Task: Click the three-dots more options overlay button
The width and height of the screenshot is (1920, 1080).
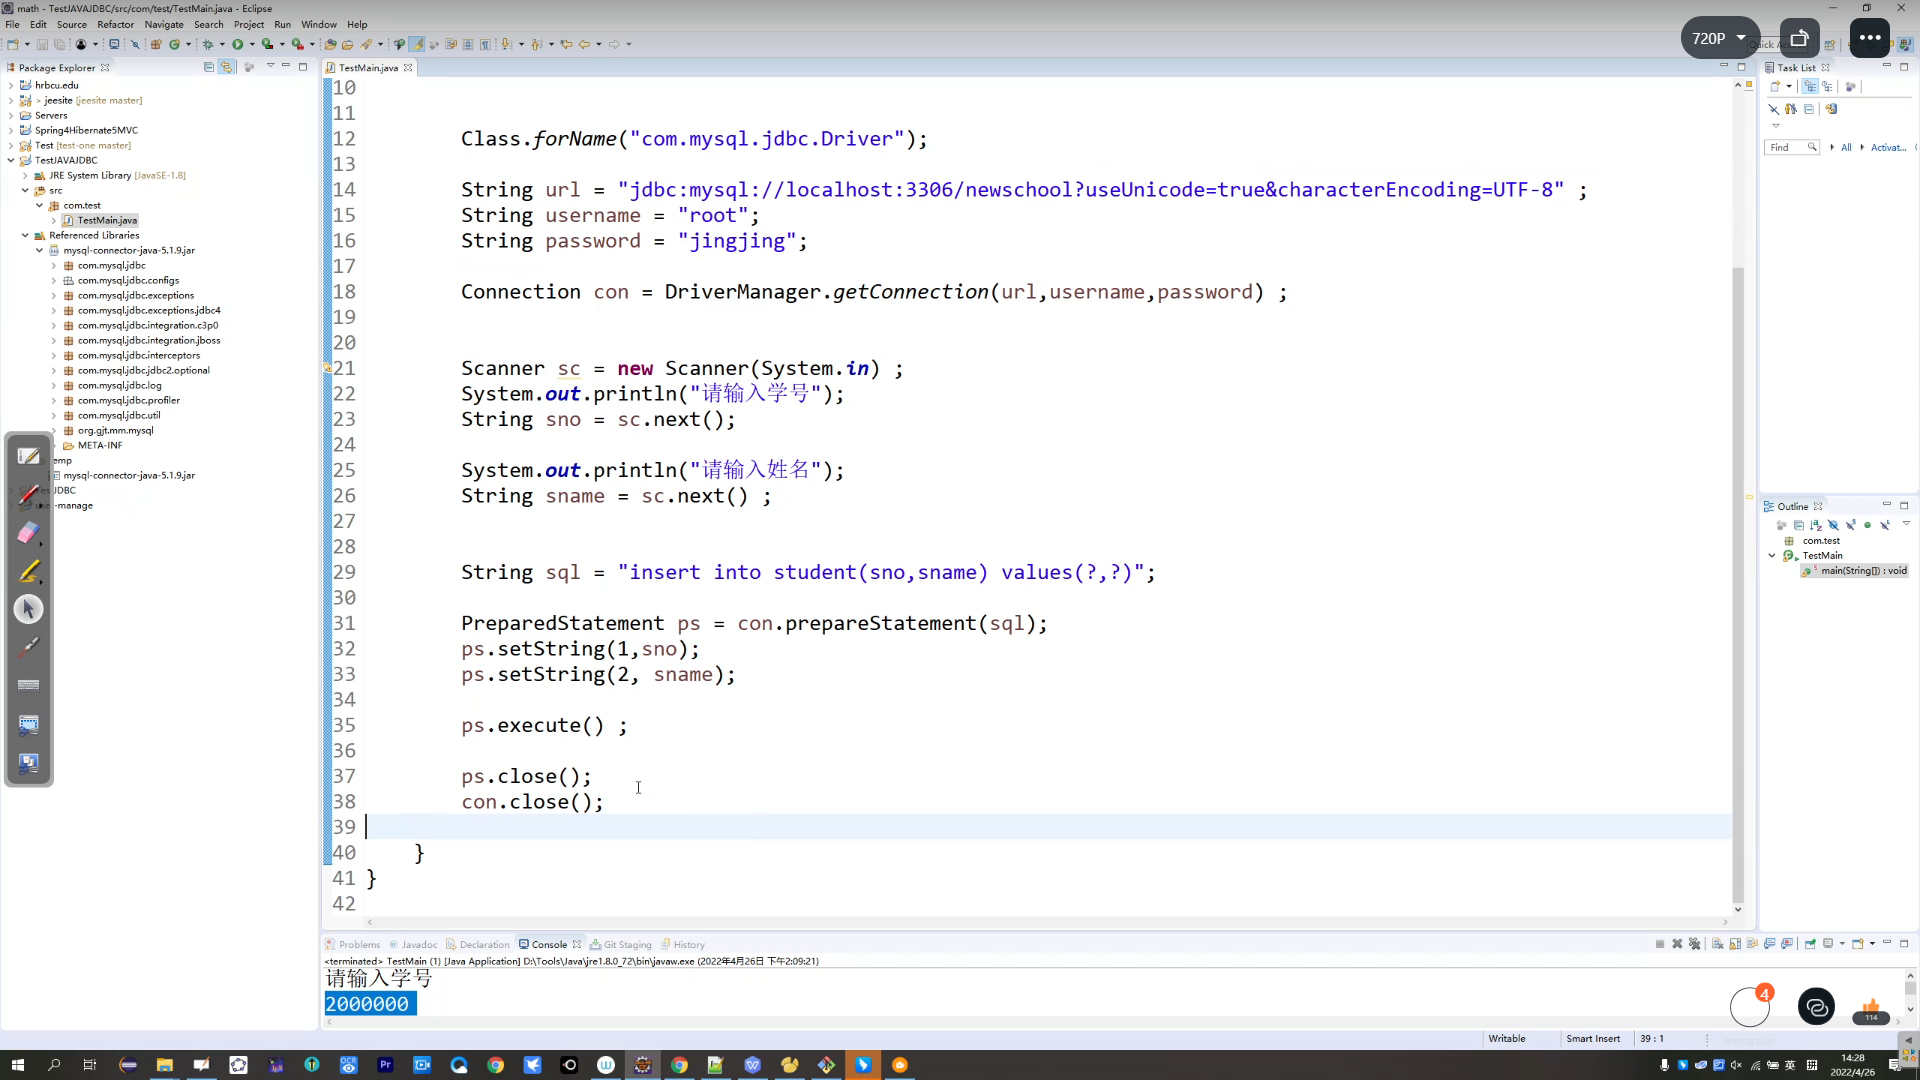Action: 1869,38
